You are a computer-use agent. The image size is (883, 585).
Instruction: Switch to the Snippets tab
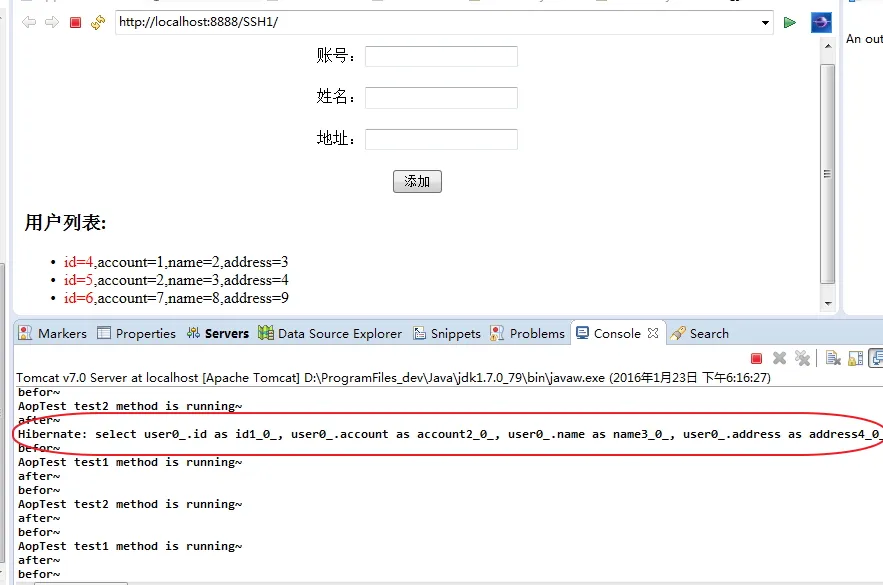pos(447,333)
